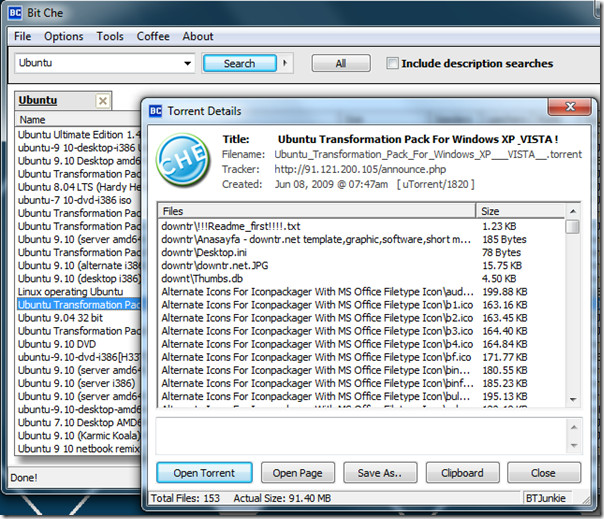Click the files list scrollbar up arrow
The width and height of the screenshot is (604, 519).
pos(573,211)
